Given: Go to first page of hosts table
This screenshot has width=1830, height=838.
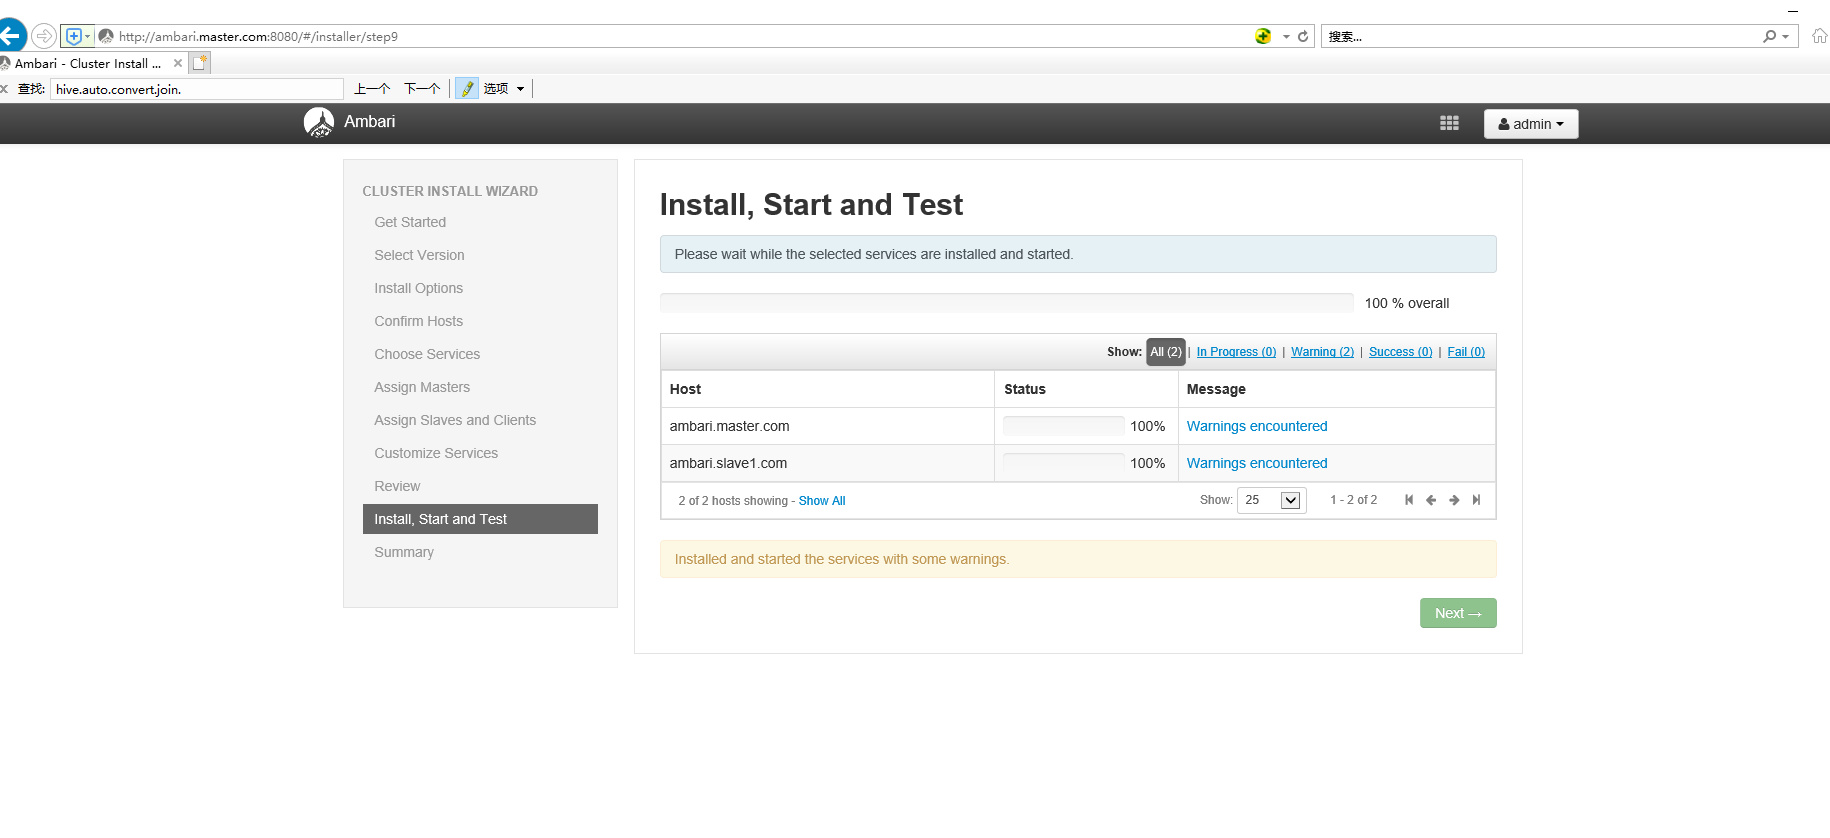Looking at the screenshot, I should 1409,500.
